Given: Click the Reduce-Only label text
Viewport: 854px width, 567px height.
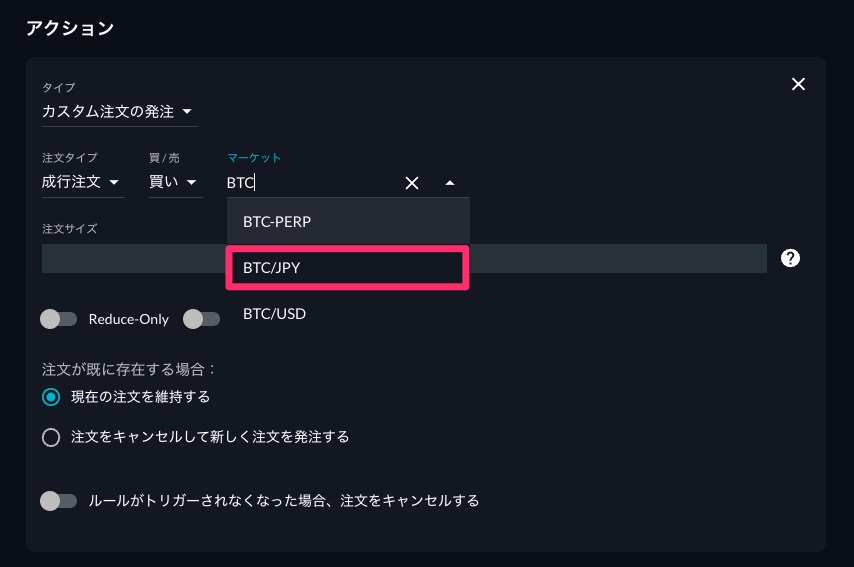Looking at the screenshot, I should (x=129, y=319).
